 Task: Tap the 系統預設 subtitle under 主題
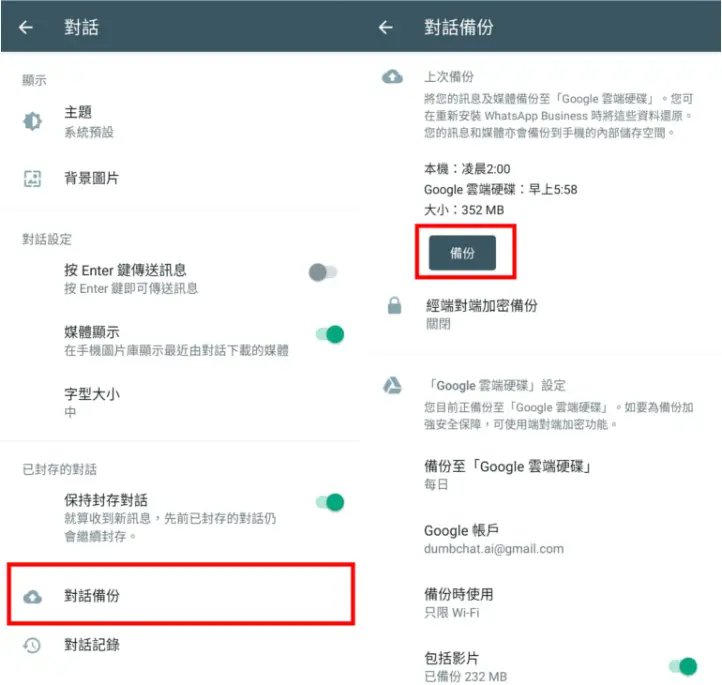point(89,133)
